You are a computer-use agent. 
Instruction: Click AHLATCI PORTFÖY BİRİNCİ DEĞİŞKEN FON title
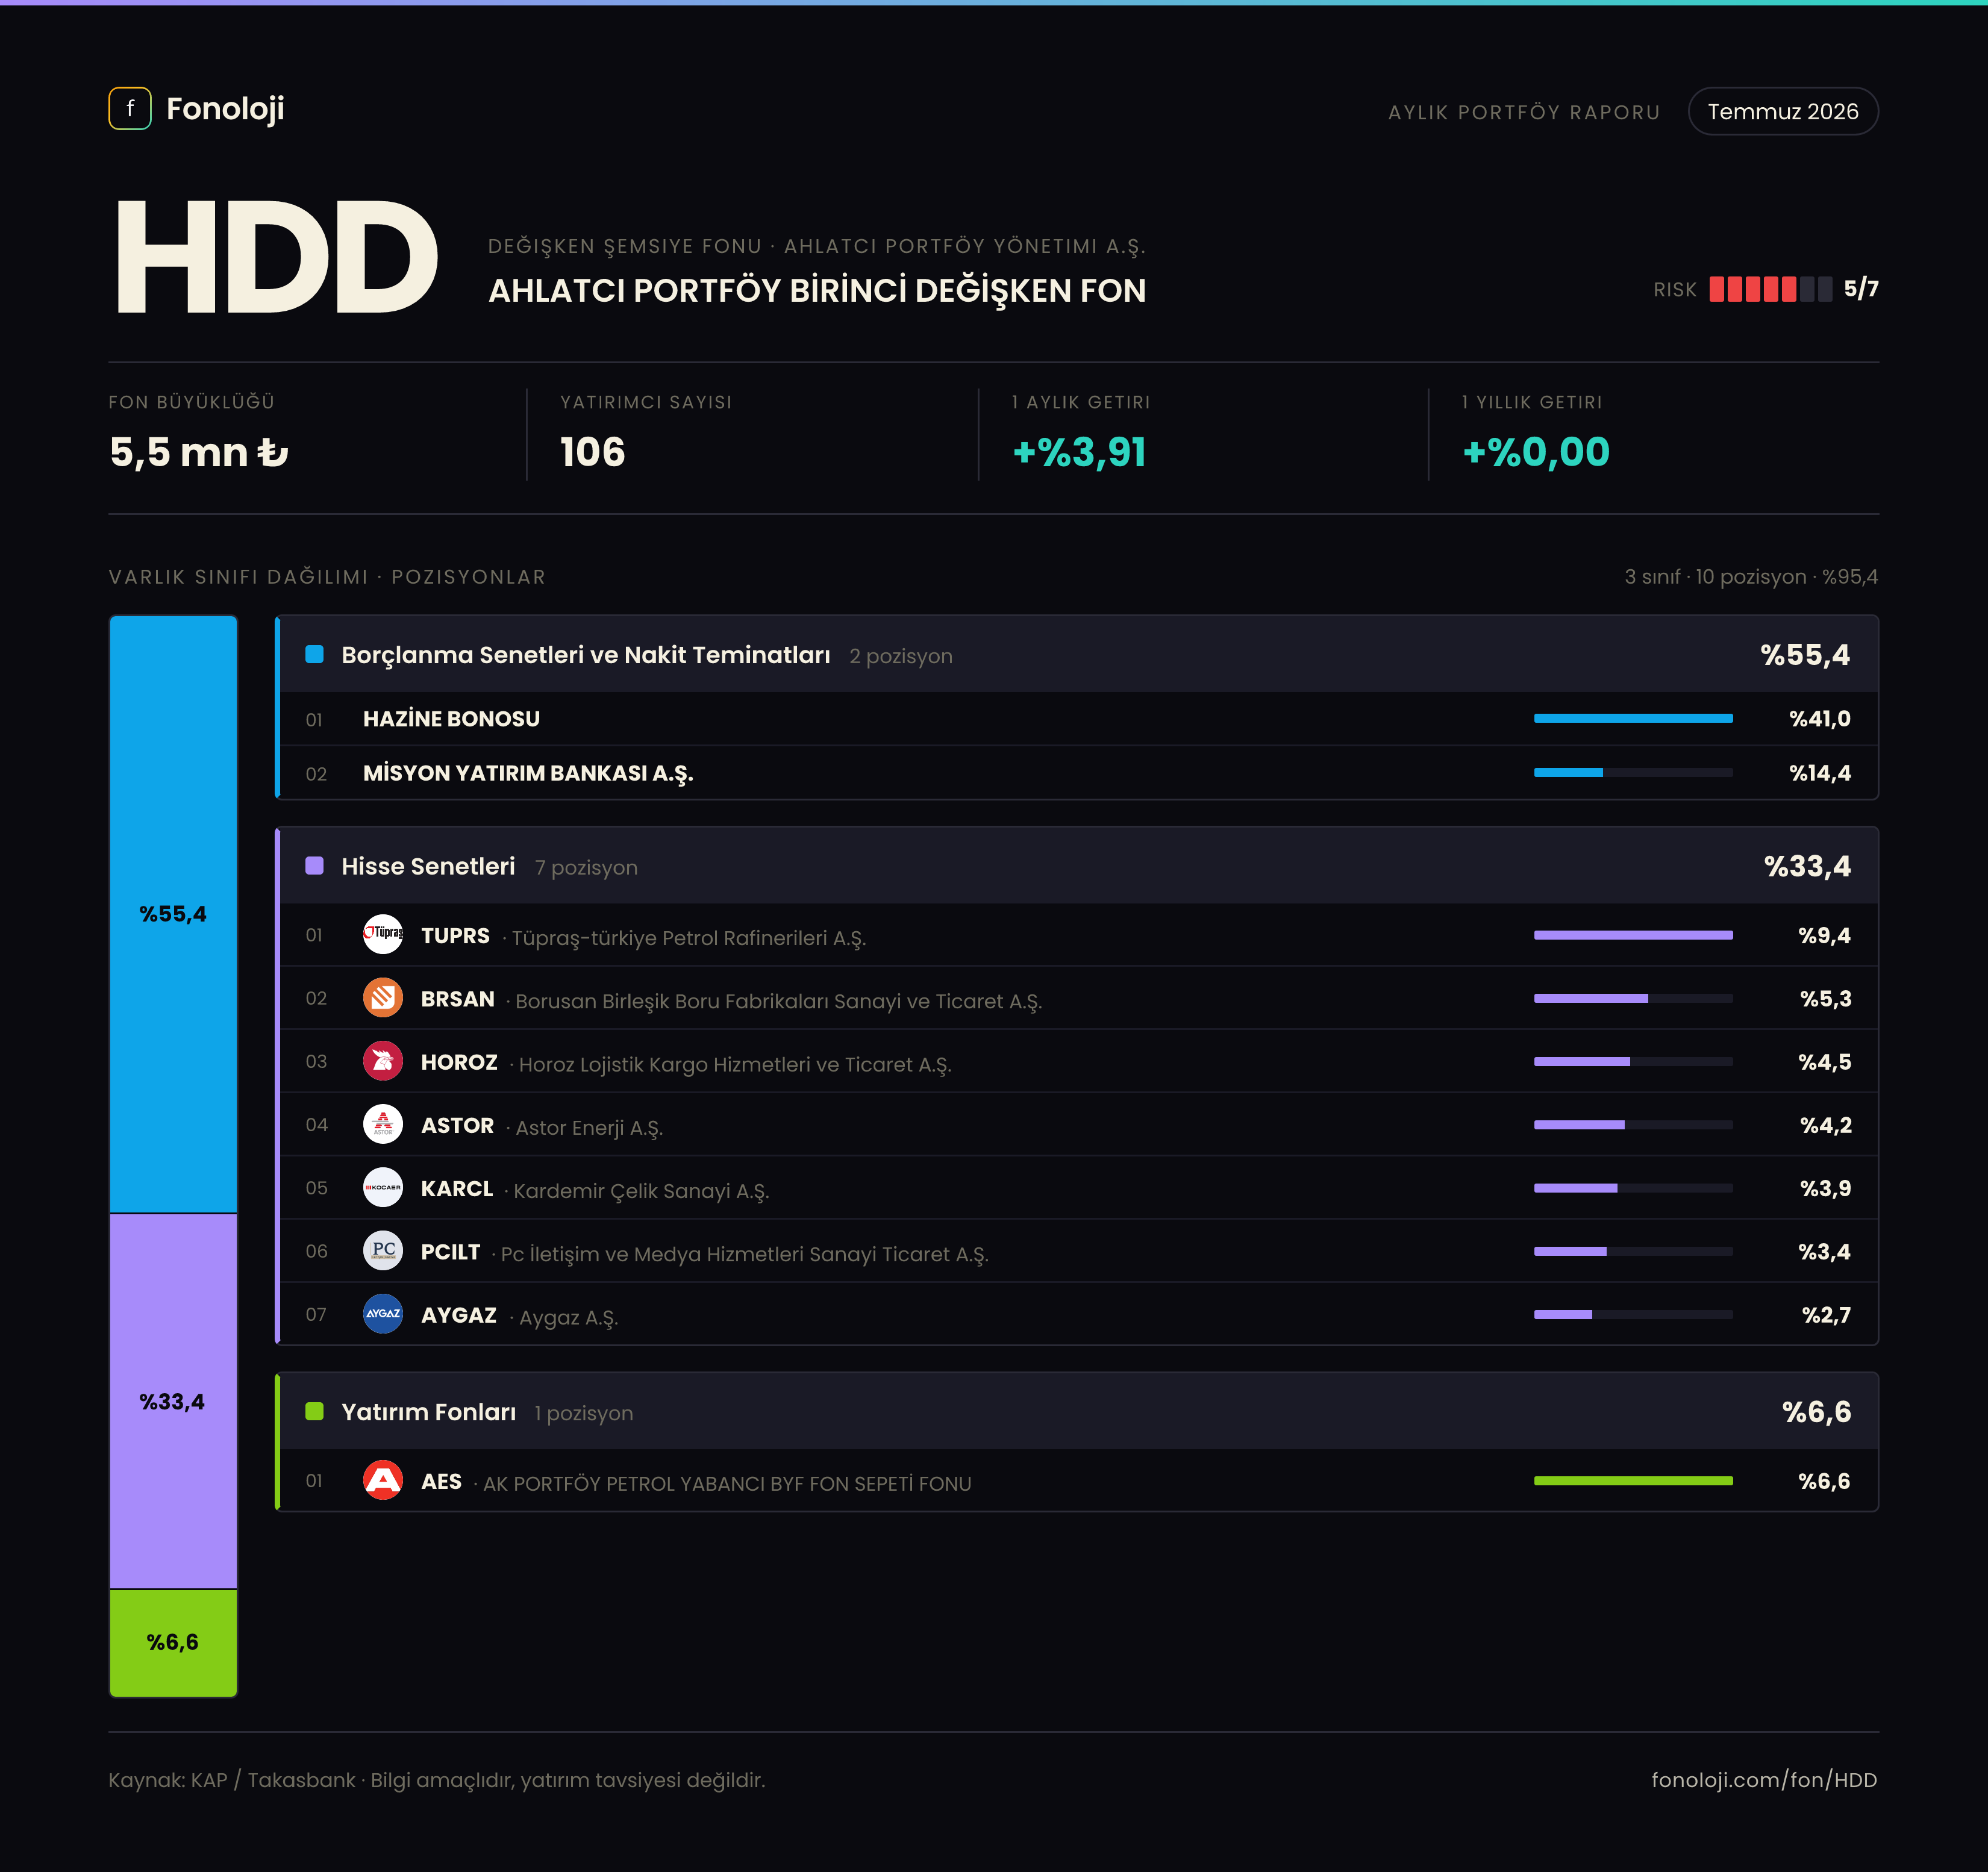pyautogui.click(x=817, y=291)
